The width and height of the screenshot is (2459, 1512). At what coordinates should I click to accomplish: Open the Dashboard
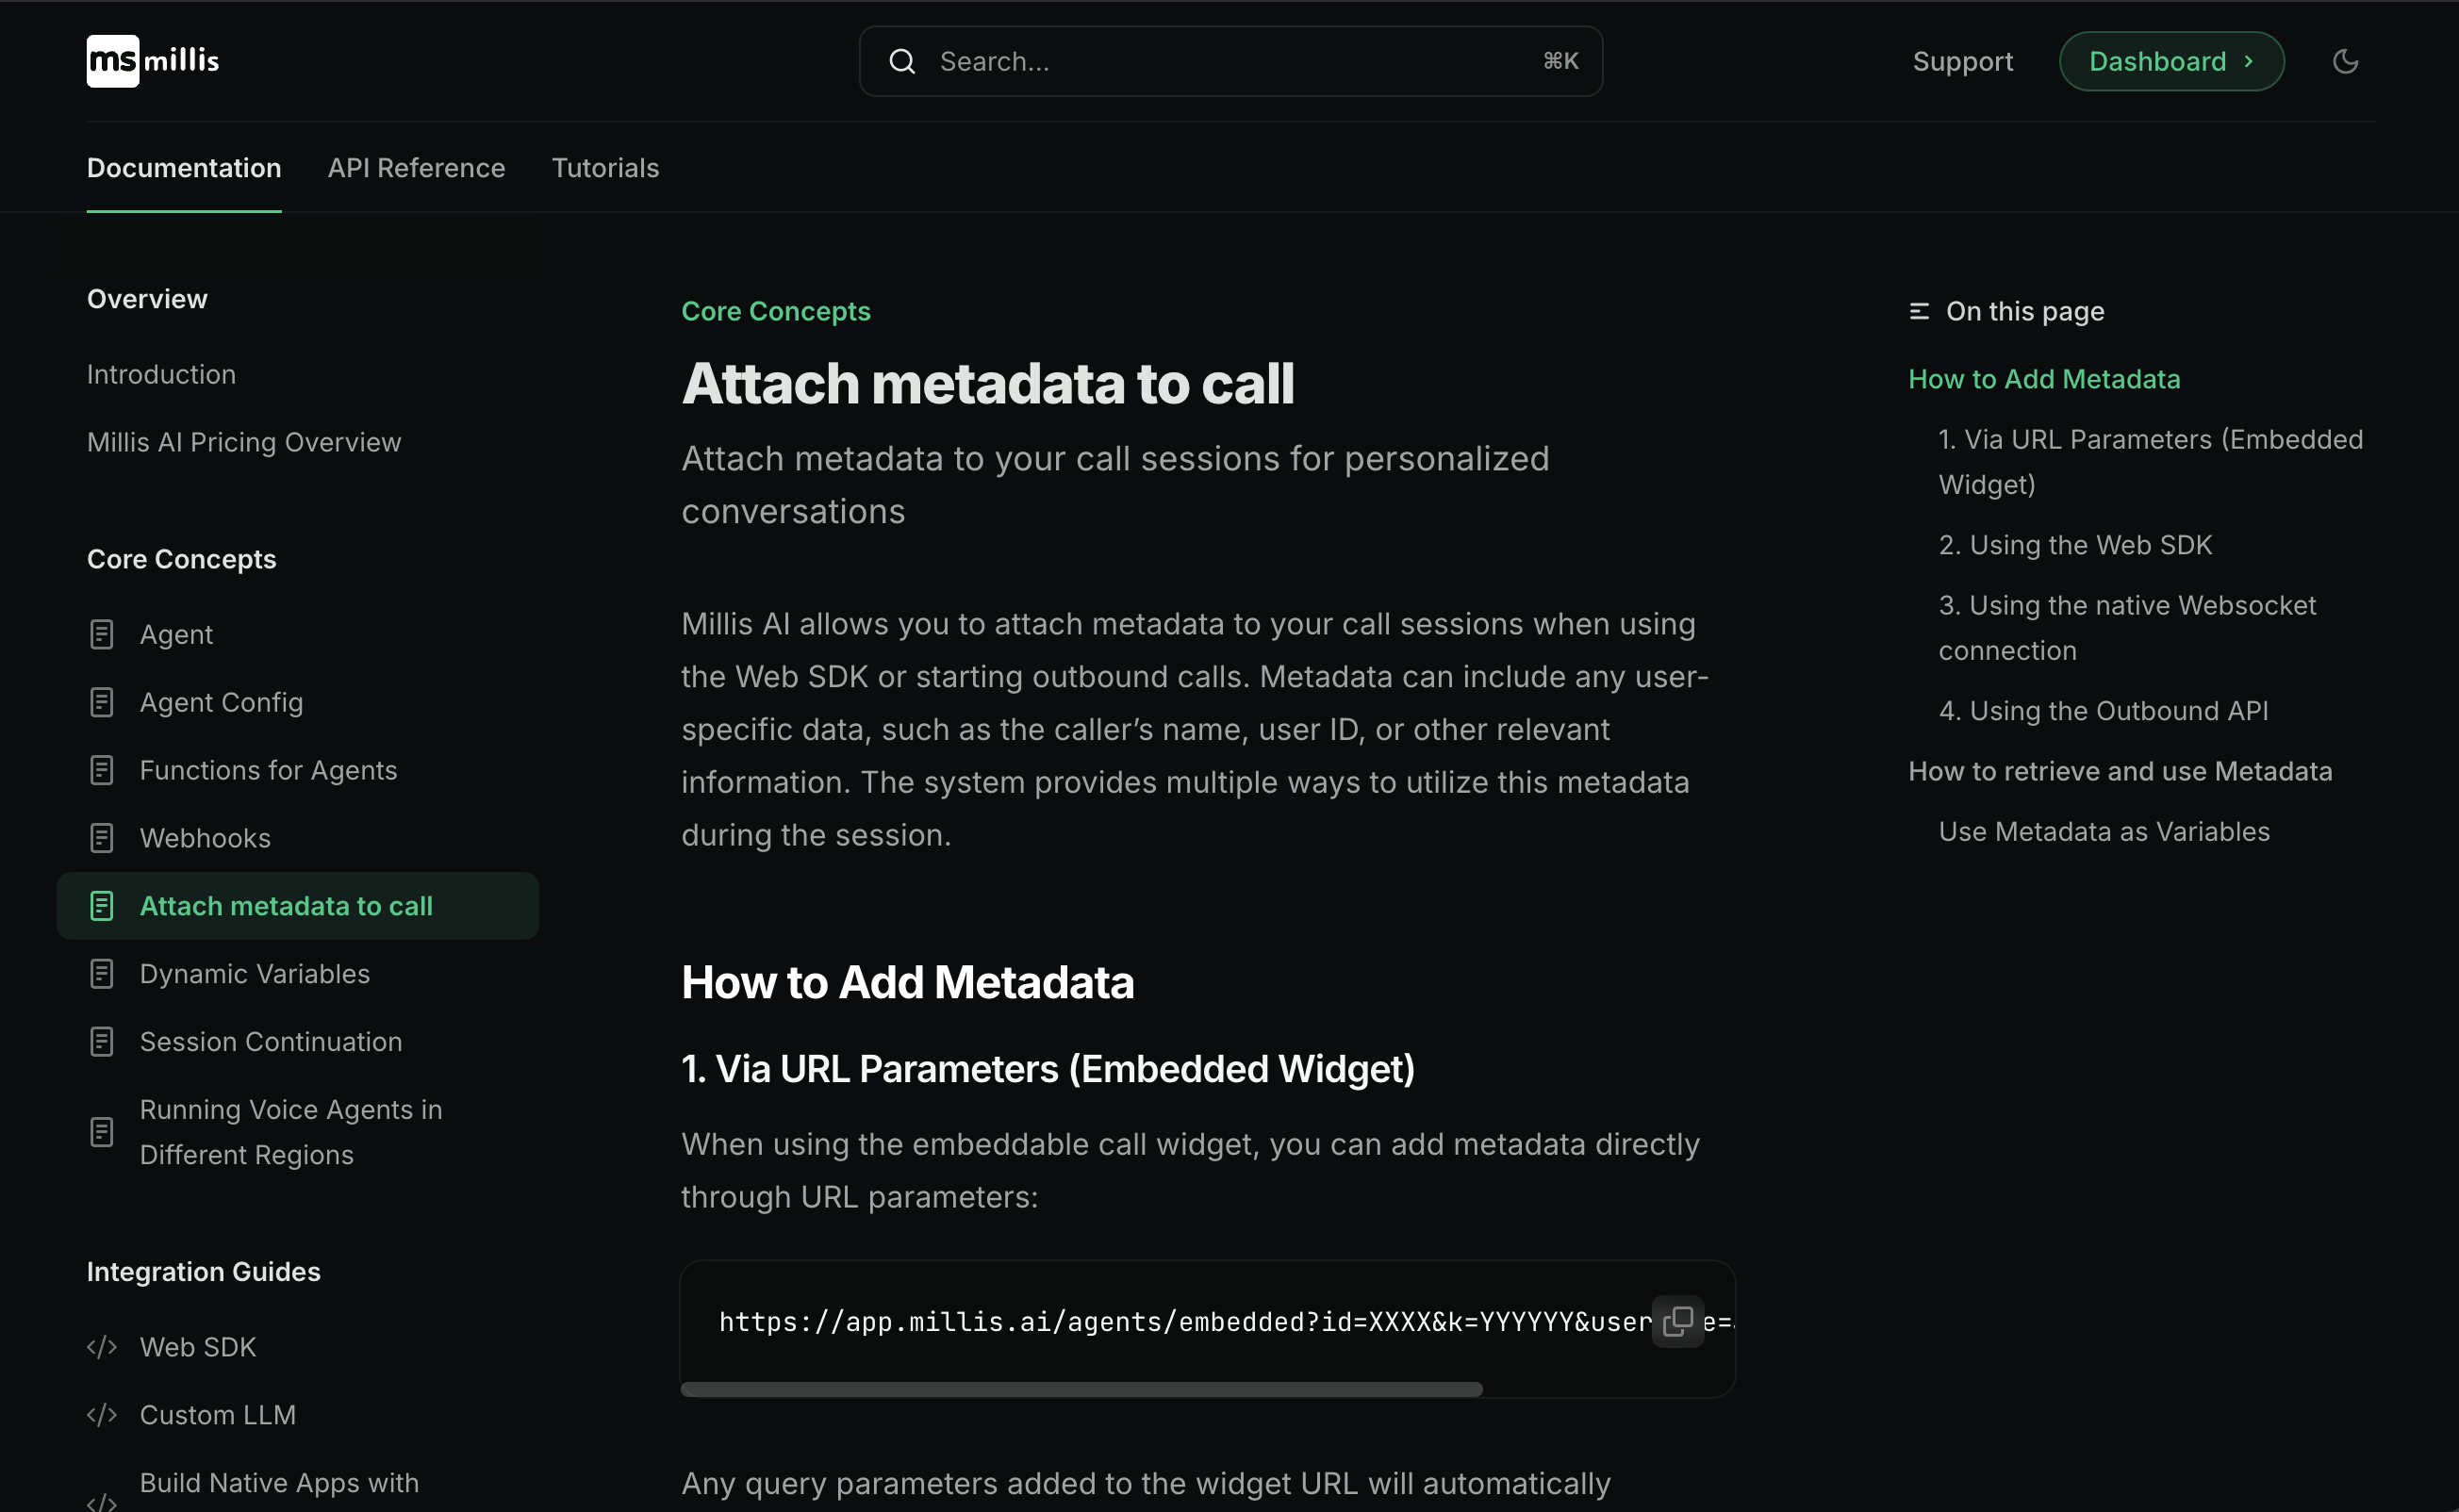click(2170, 61)
